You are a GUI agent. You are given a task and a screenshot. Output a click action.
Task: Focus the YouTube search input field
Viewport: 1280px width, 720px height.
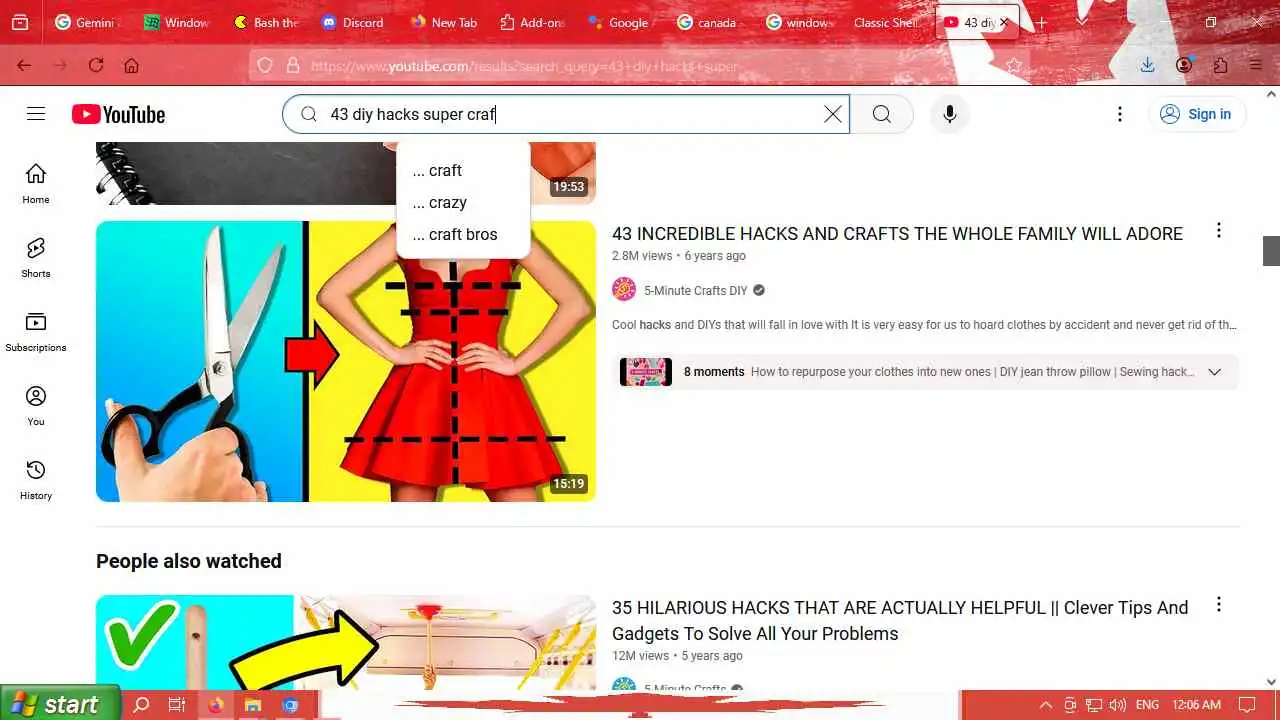[570, 114]
